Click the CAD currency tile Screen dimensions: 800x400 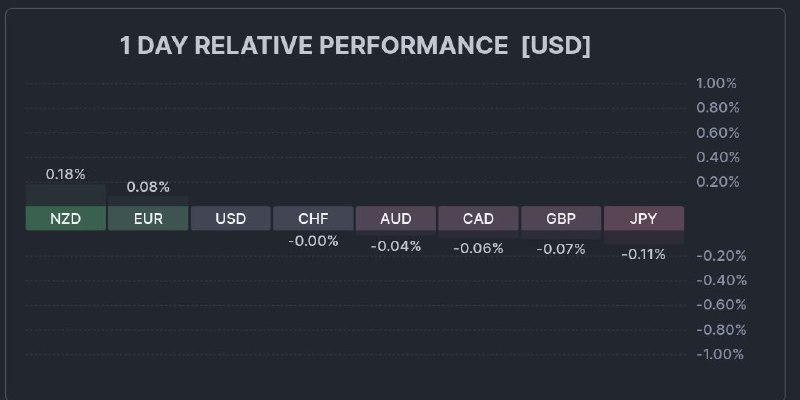click(x=478, y=218)
